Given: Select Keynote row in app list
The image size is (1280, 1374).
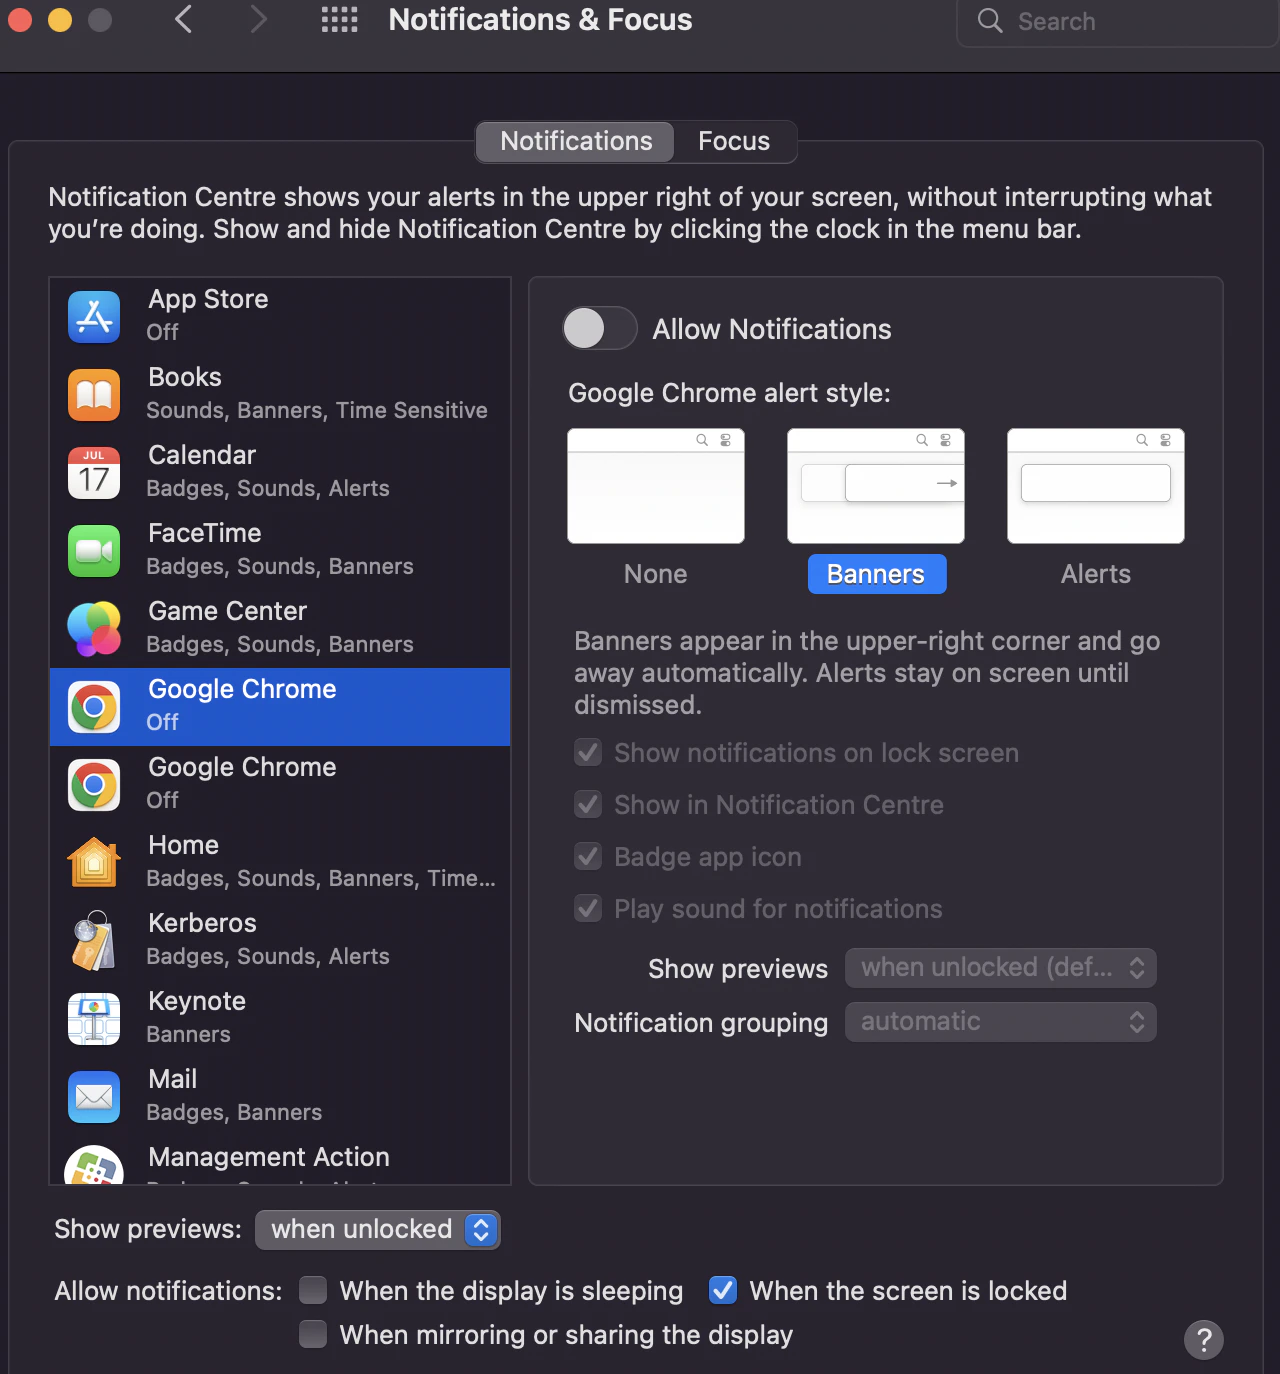Looking at the screenshot, I should 280,1018.
